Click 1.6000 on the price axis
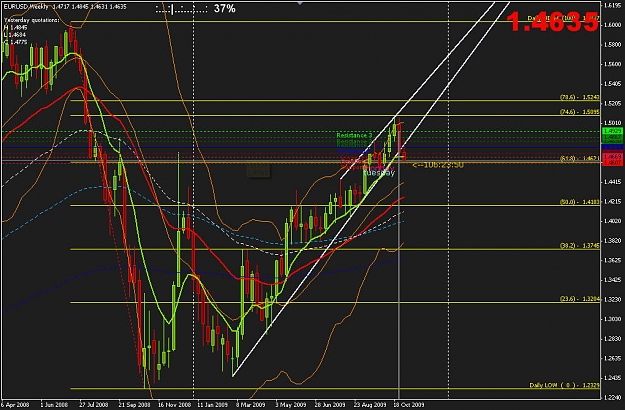 pos(614,25)
